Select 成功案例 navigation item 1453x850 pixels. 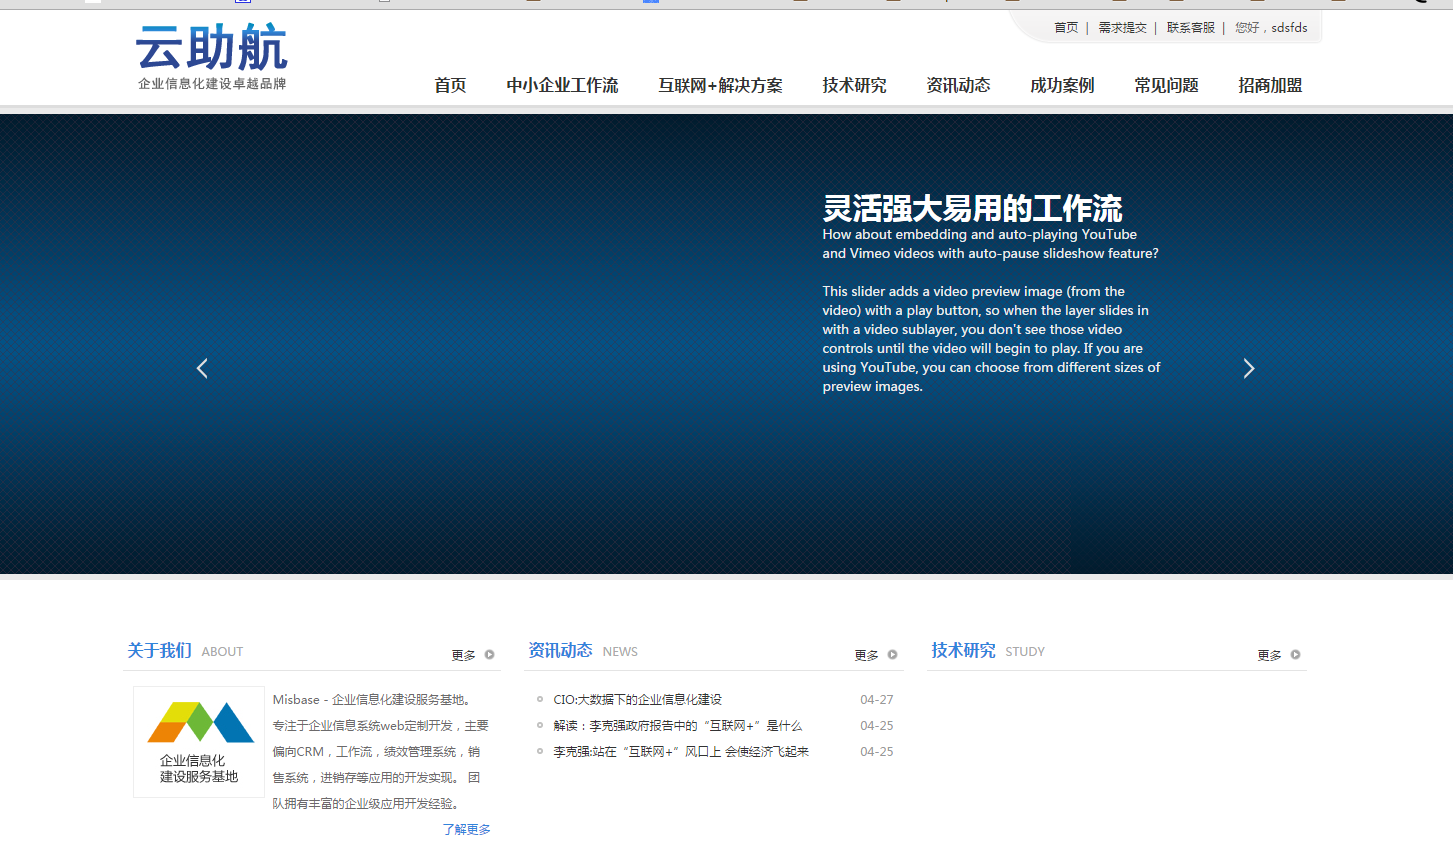[x=1062, y=86]
